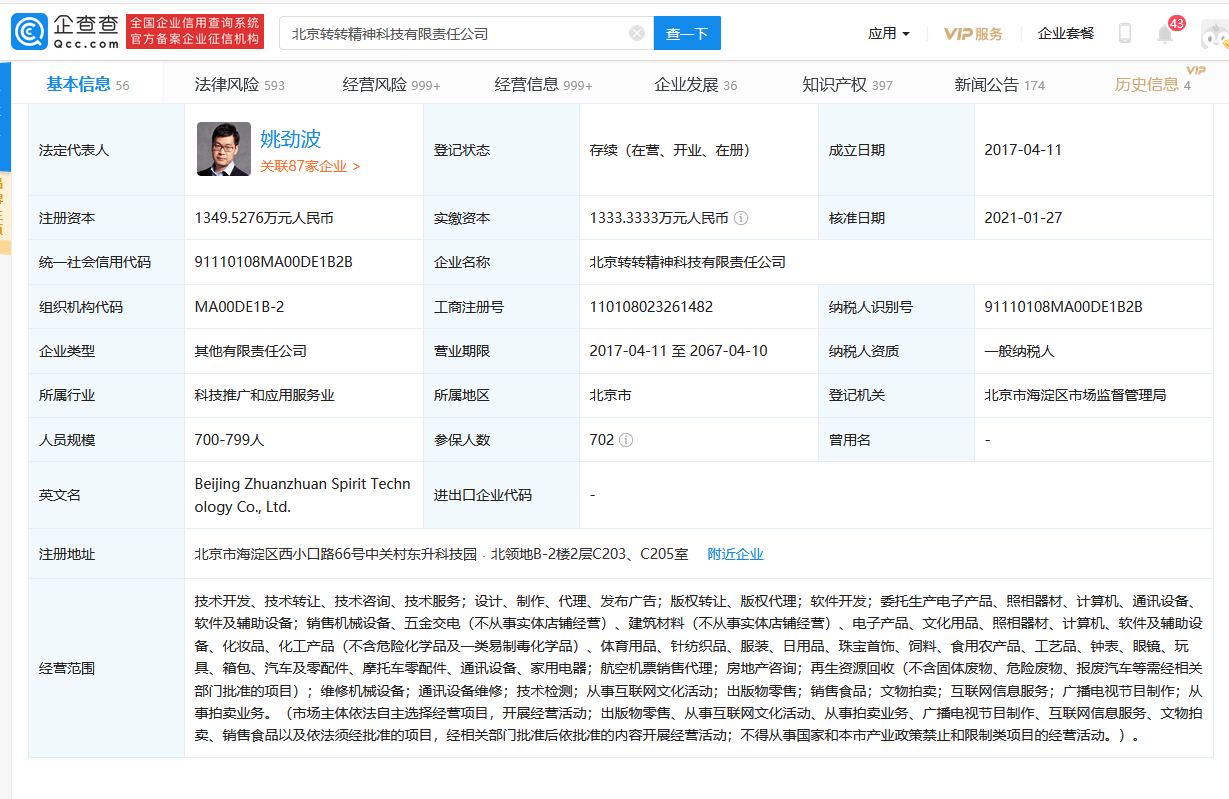Click the 全国企业信用查询系统 red banner
Screen dimensions: 1229x799
(x=196, y=32)
